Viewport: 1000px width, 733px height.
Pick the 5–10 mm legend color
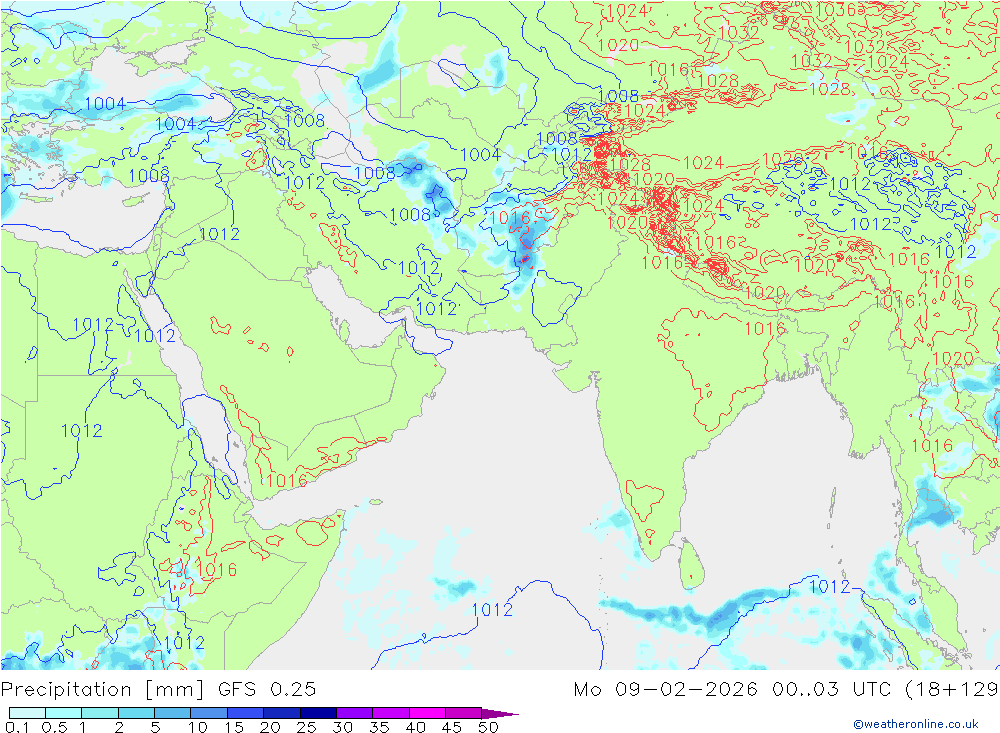tap(173, 713)
